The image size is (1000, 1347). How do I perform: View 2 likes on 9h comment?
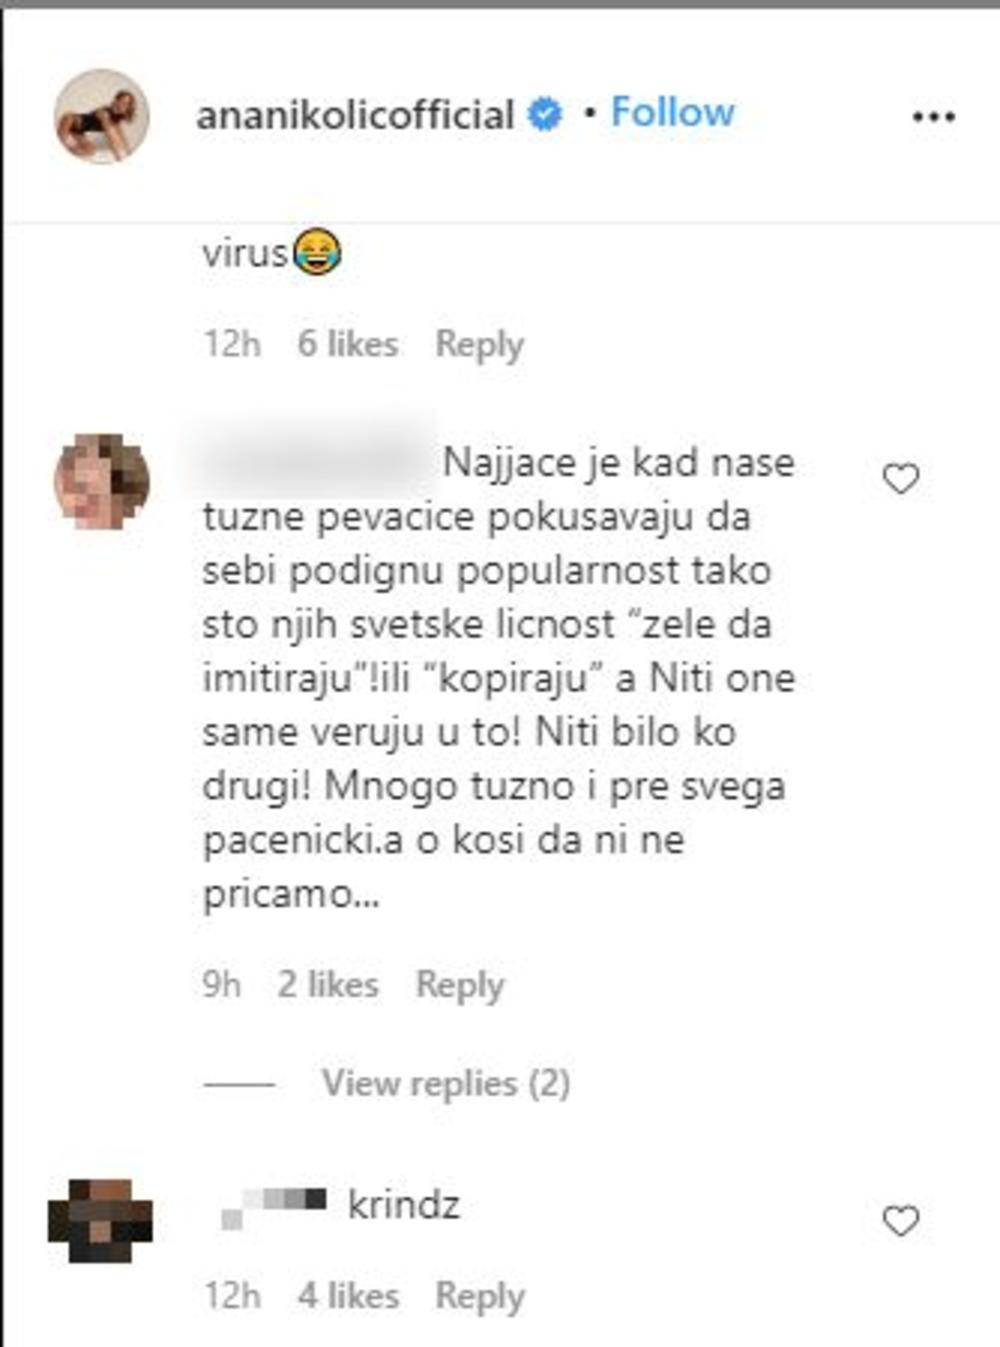[x=328, y=984]
